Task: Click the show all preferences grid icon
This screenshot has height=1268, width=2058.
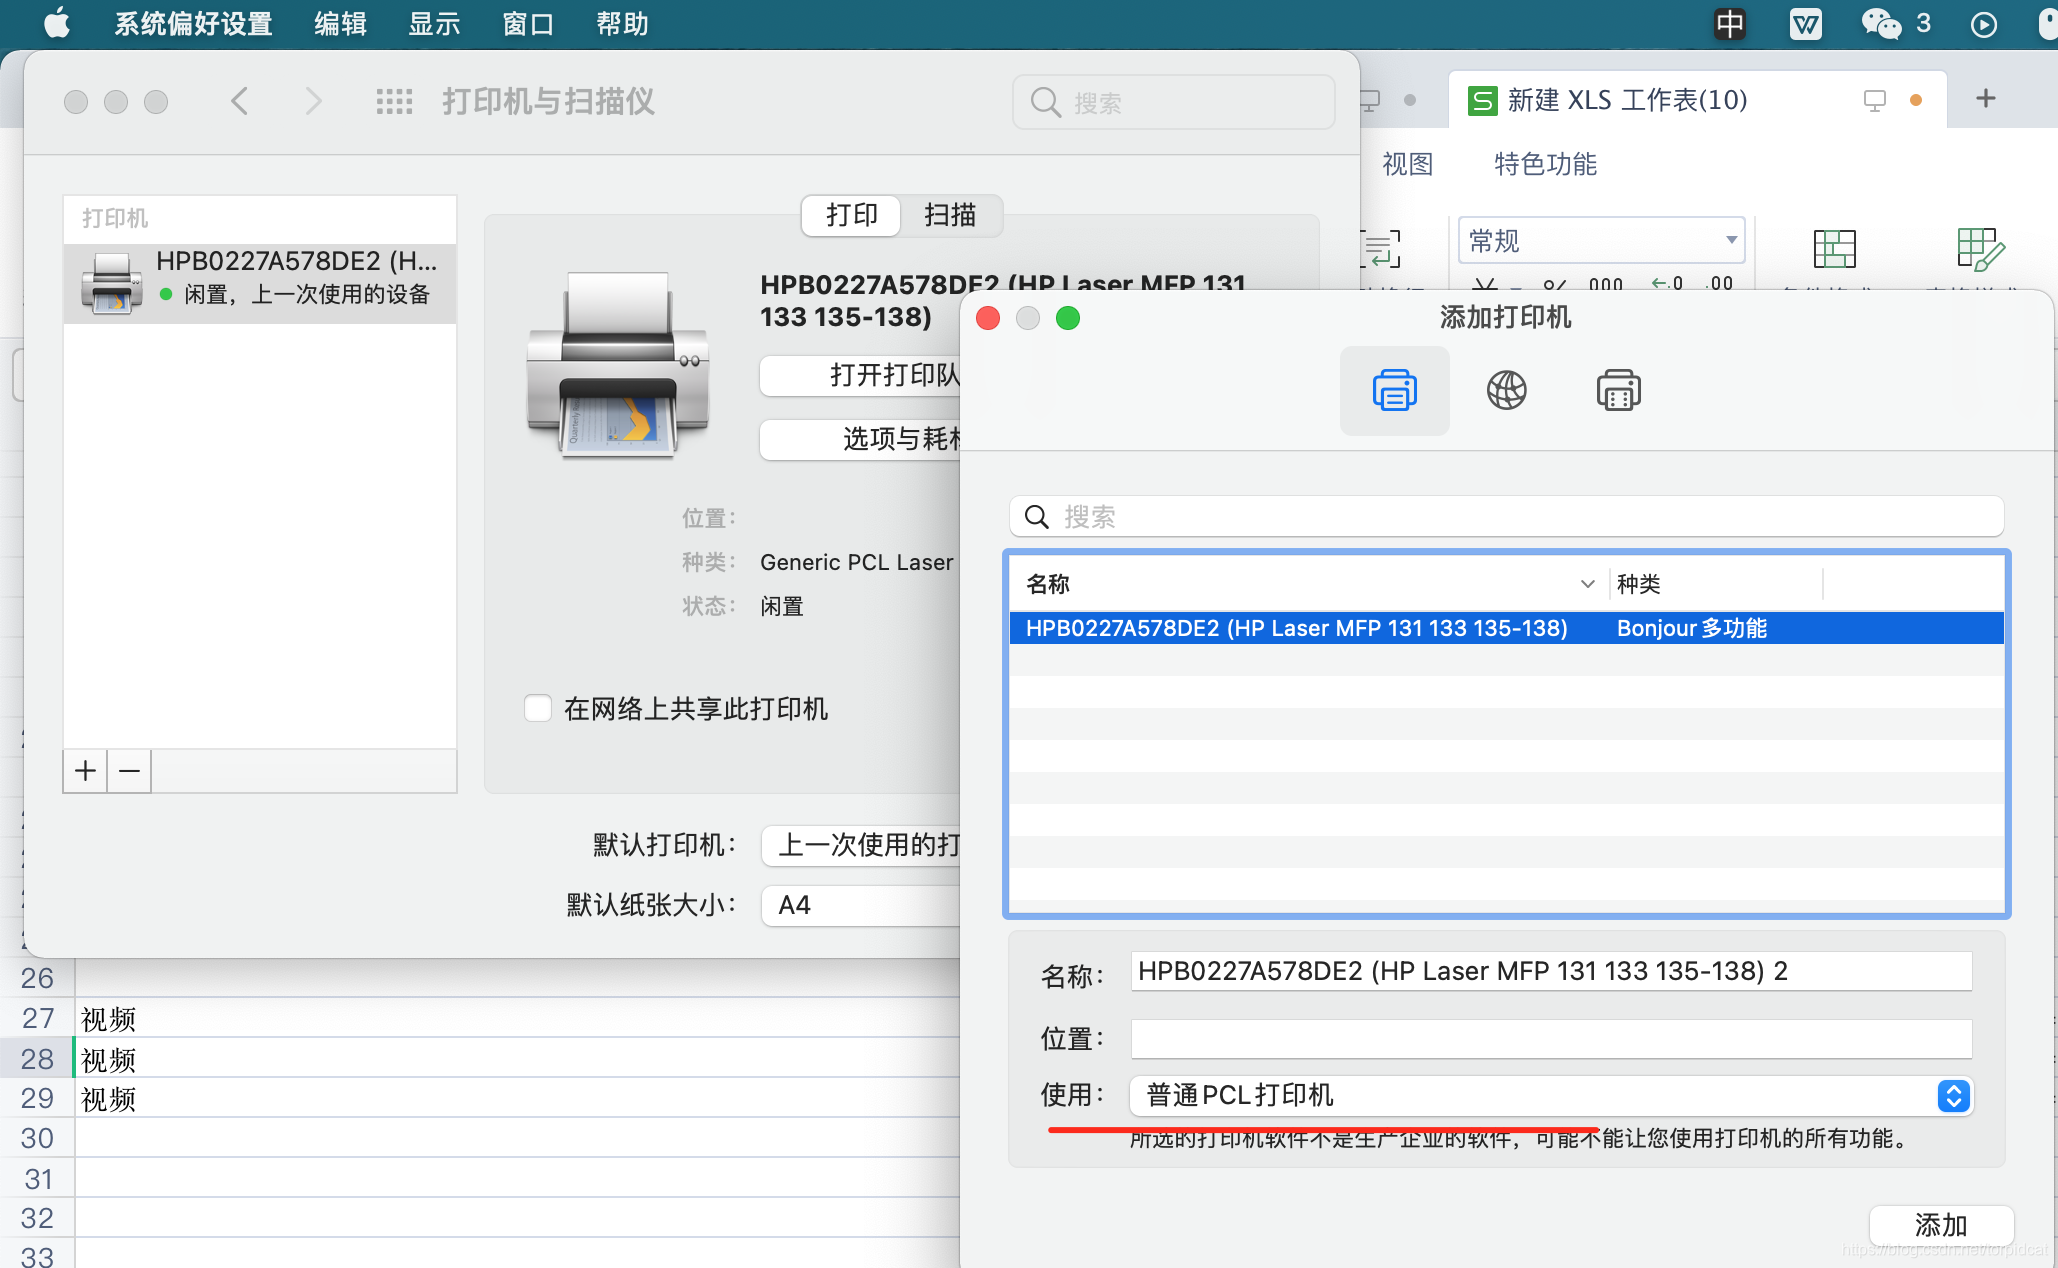Action: (394, 101)
